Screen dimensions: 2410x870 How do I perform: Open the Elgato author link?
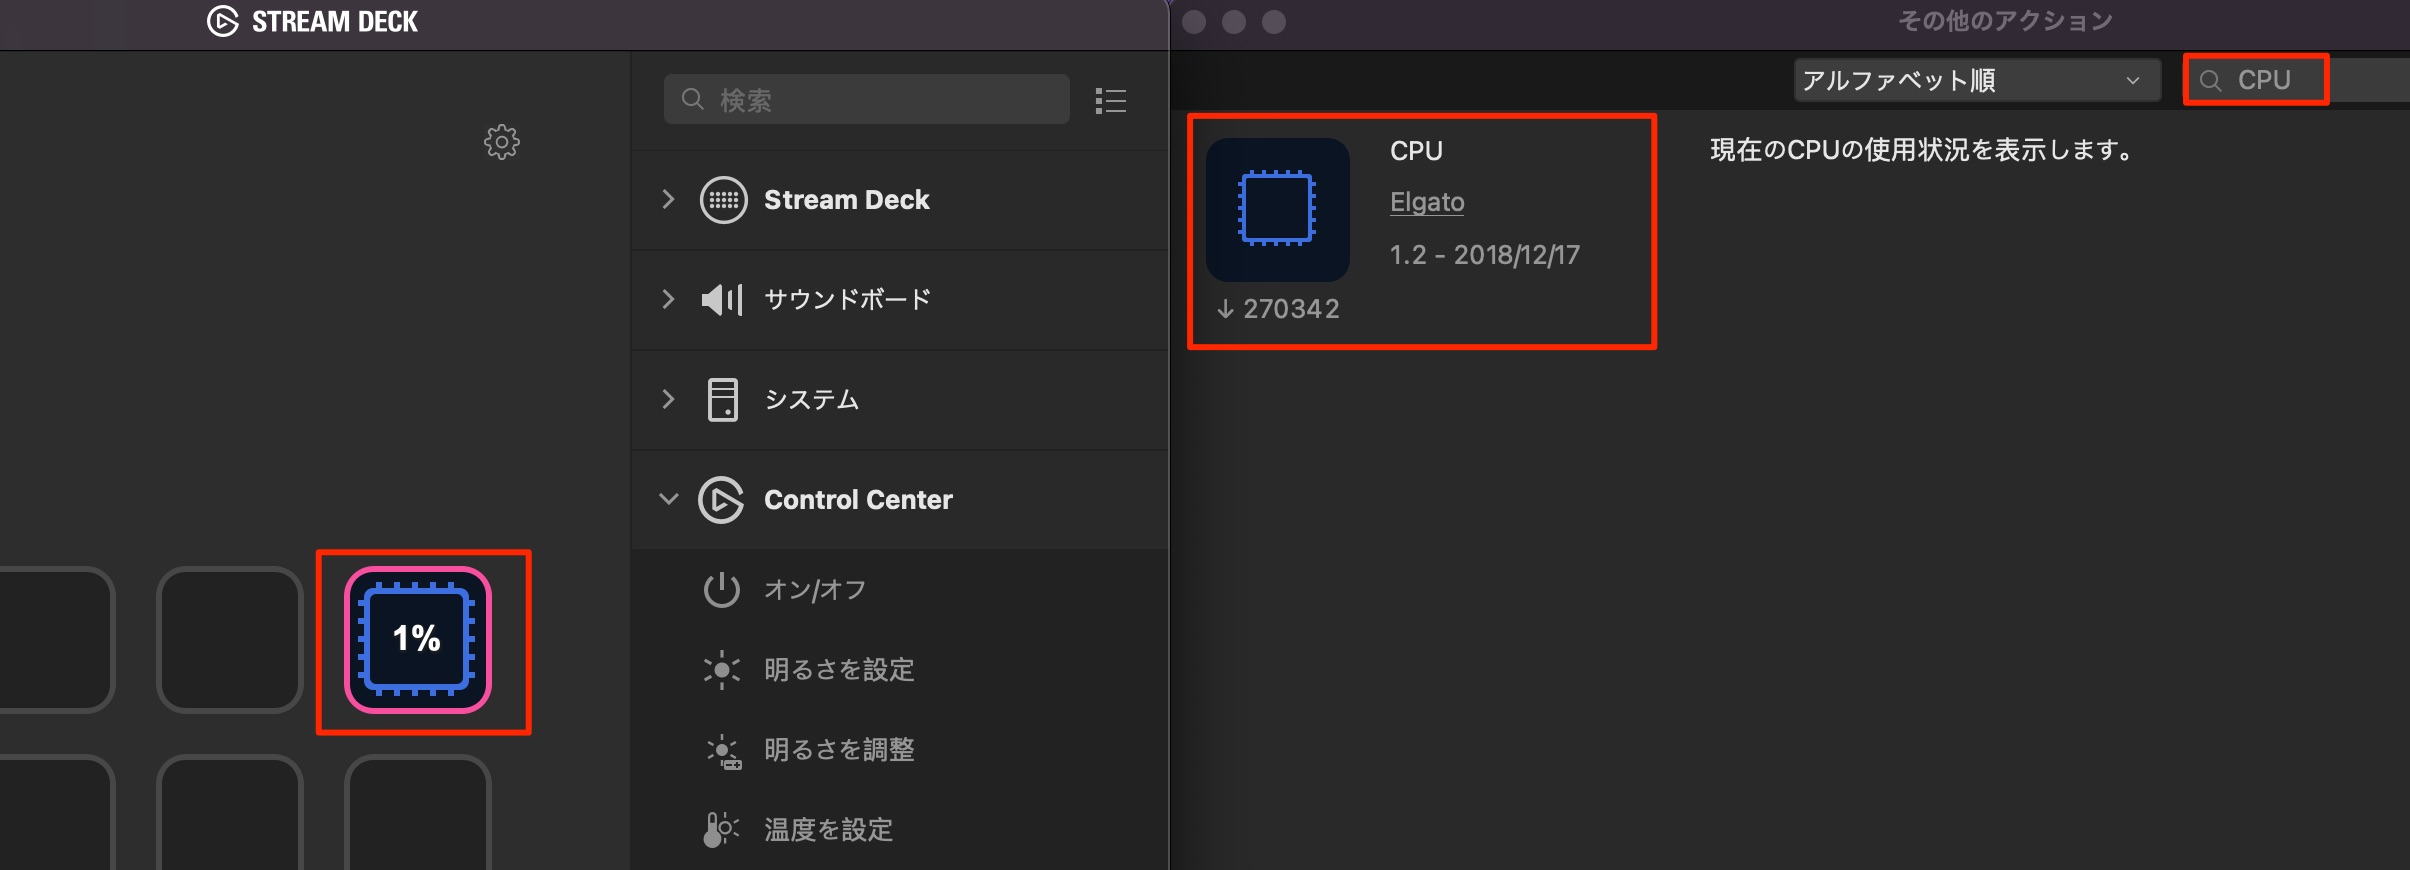click(1427, 202)
